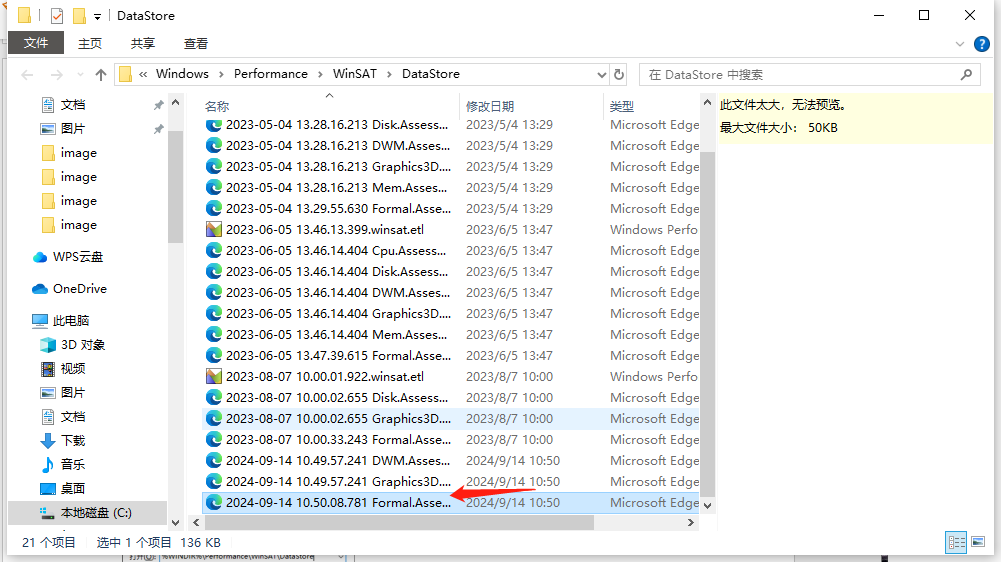Open 视频 folder under 此电脑
1001x562 pixels.
pos(72,368)
